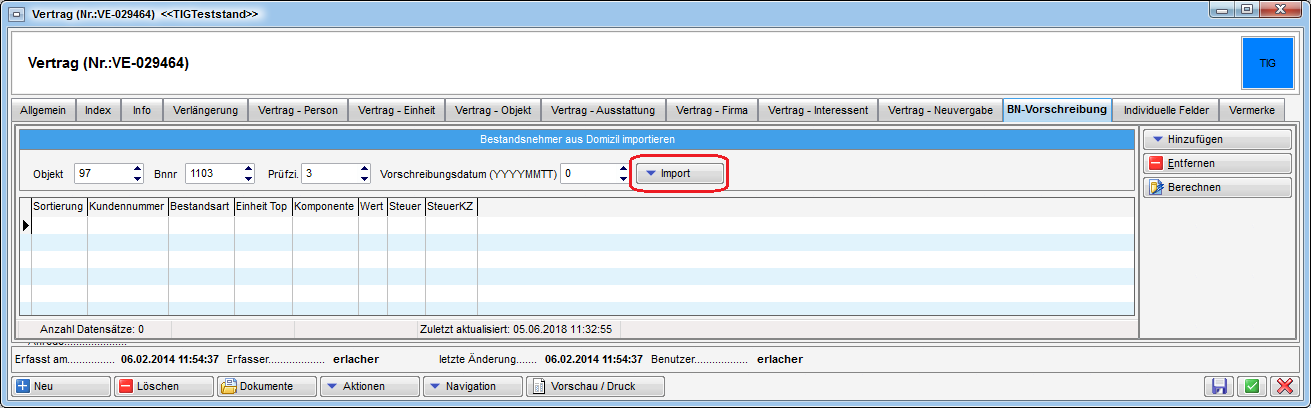The height and width of the screenshot is (408, 1311).
Task: Decrease the Objekt value with down arrow
Action: 138,178
